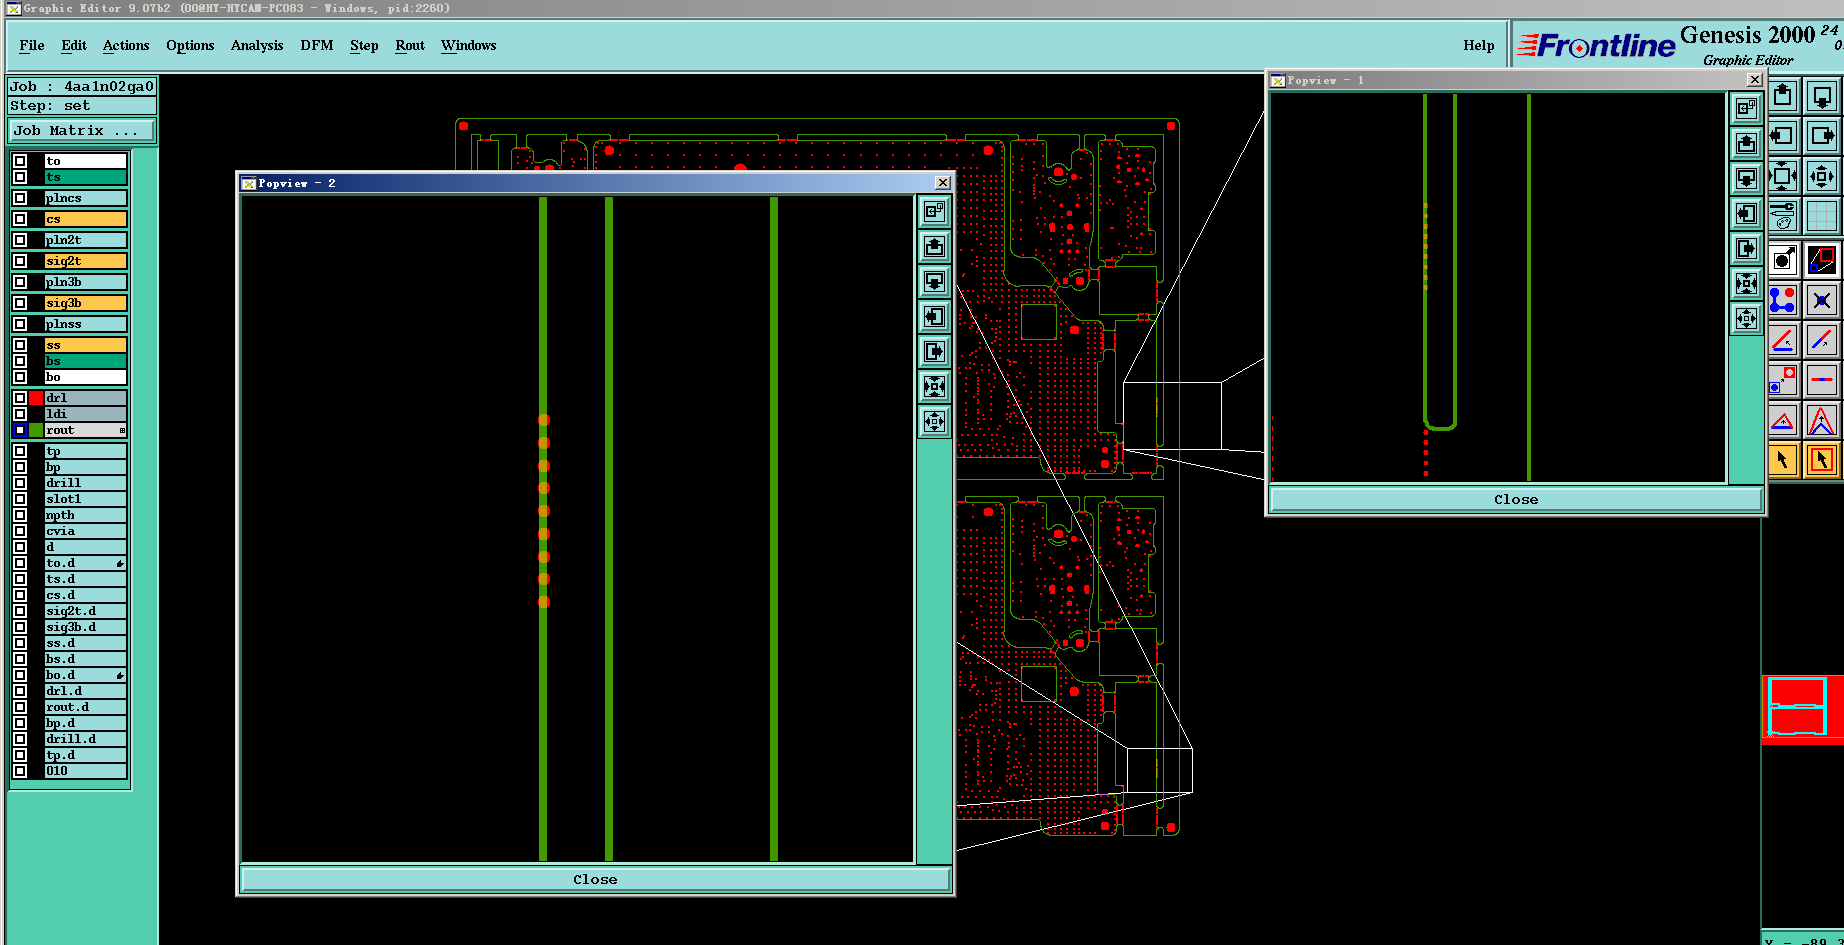1844x945 pixels.
Task: Click the red panel overview thumbnail
Action: click(1802, 708)
